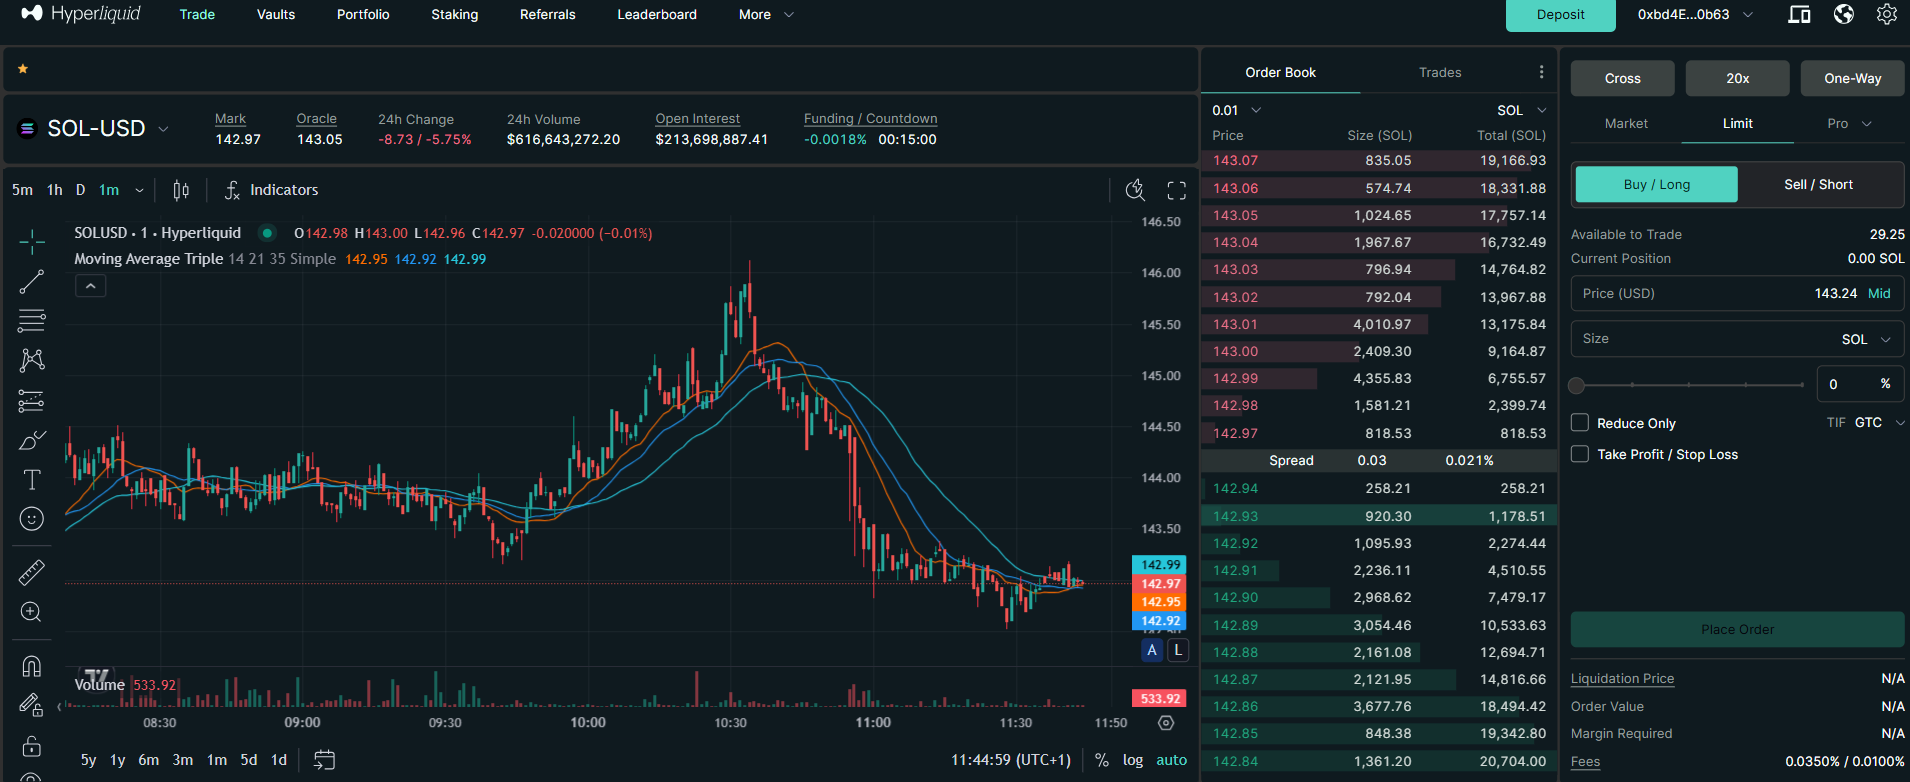Click the Deposit button
Screen dimensions: 1910x782
point(1561,15)
